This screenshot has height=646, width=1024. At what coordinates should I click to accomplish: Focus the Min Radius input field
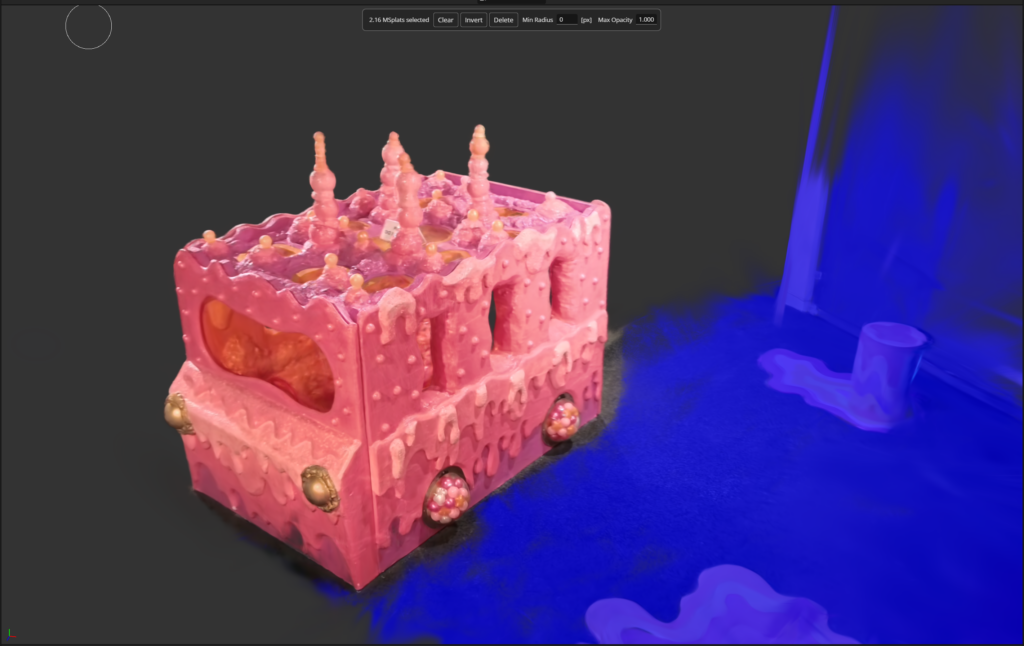(567, 20)
